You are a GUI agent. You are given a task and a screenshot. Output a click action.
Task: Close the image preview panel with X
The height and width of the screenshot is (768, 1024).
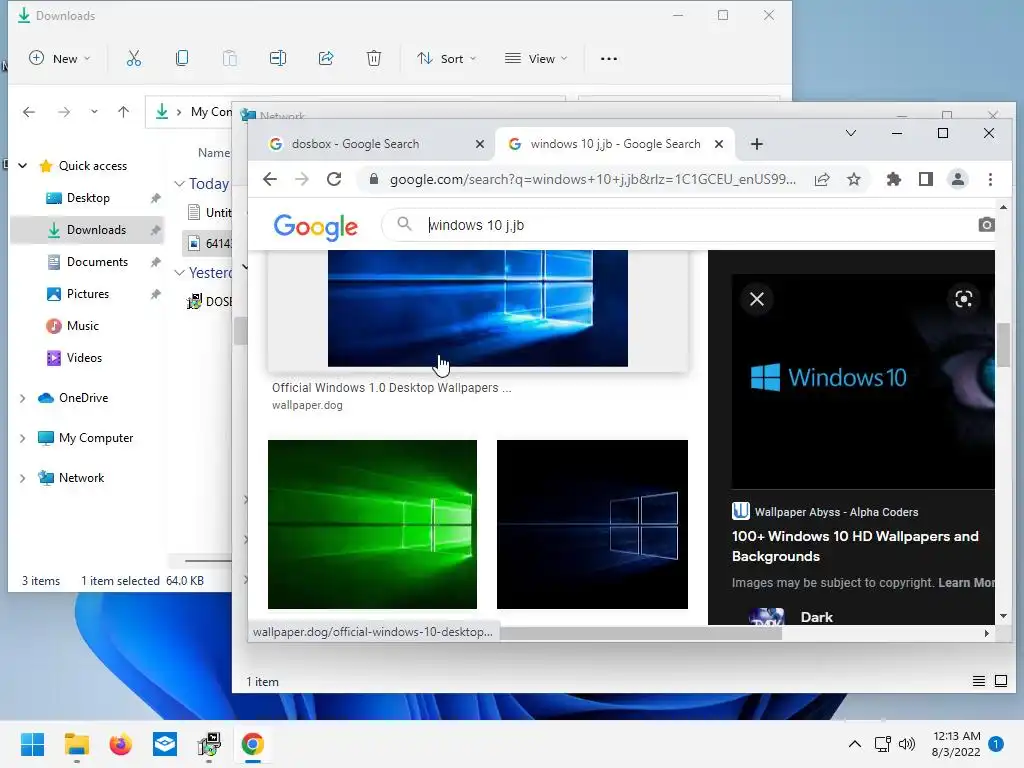pos(757,299)
